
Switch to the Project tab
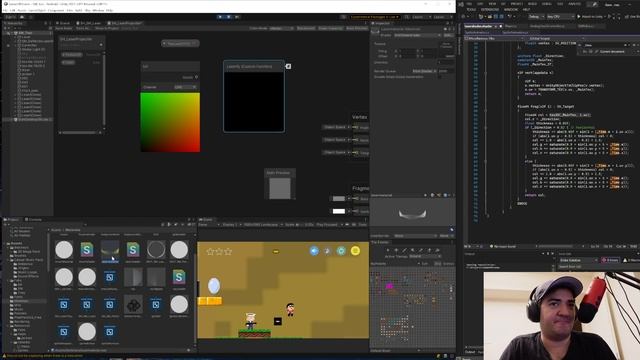11,220
